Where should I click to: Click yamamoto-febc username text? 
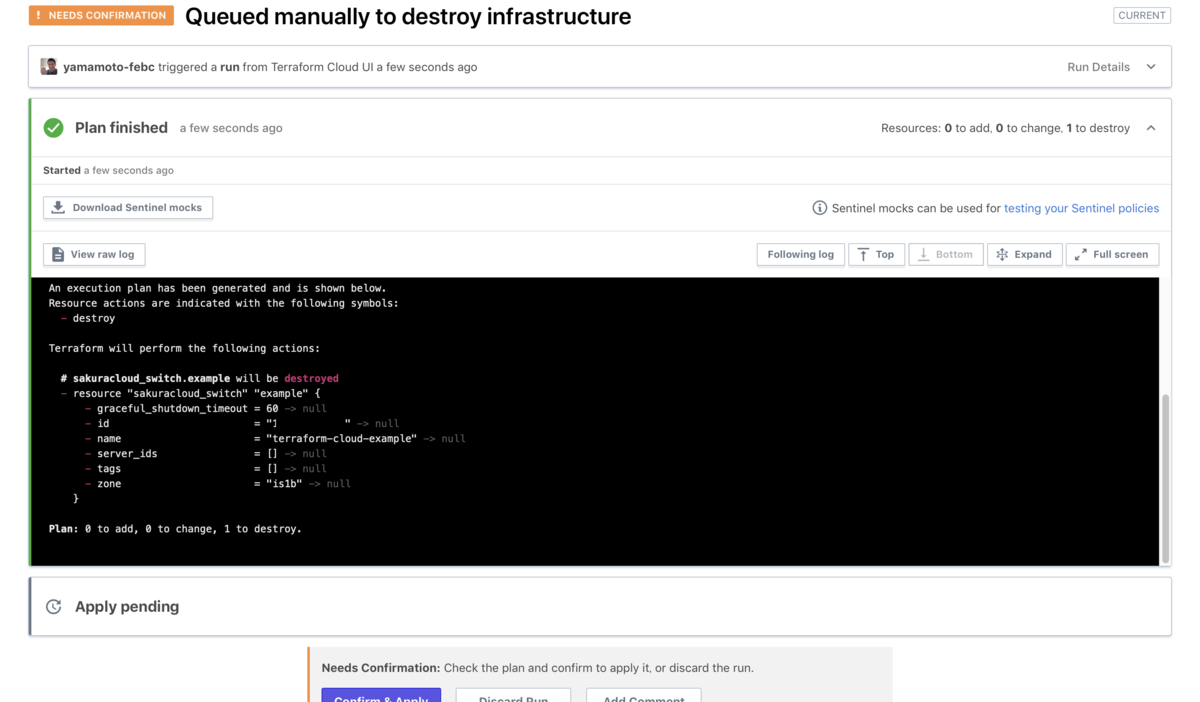click(108, 67)
